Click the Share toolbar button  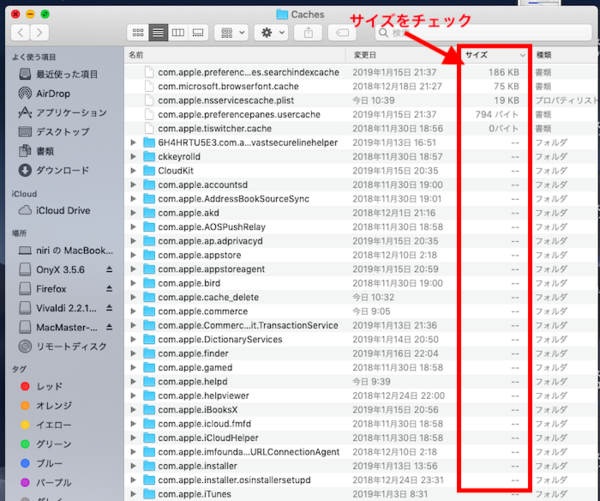(x=308, y=33)
